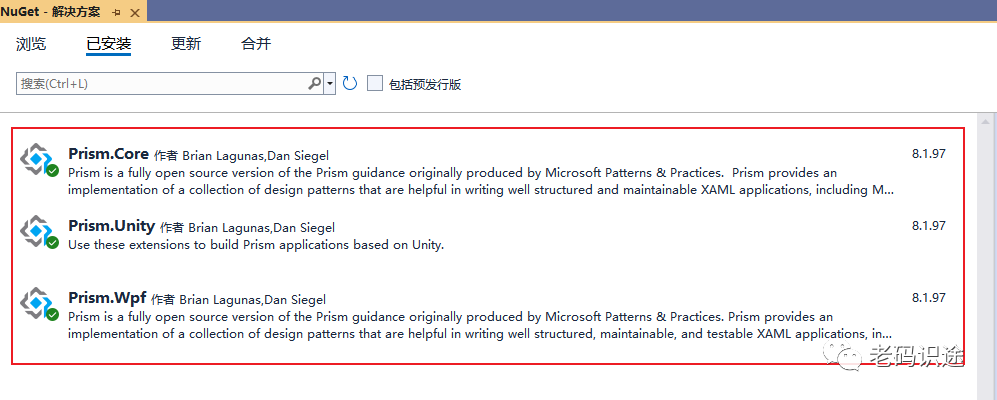Select the Prism.Unity package title
The image size is (997, 400).
[x=111, y=226]
